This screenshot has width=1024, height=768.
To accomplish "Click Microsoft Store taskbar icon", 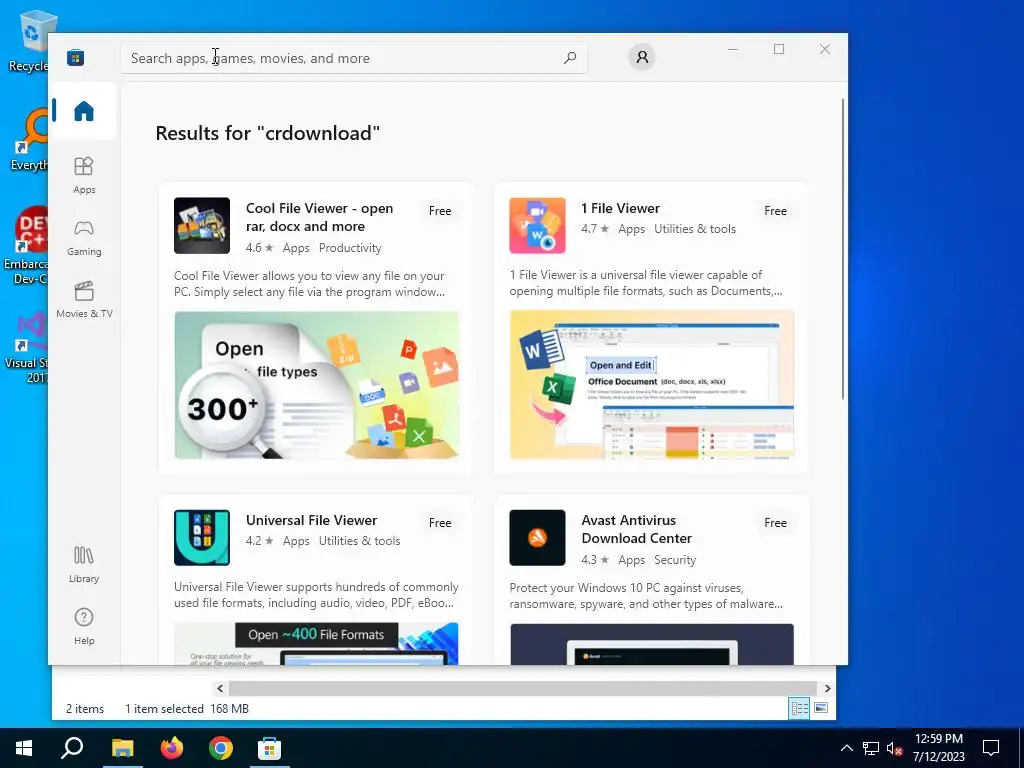I will (x=269, y=748).
